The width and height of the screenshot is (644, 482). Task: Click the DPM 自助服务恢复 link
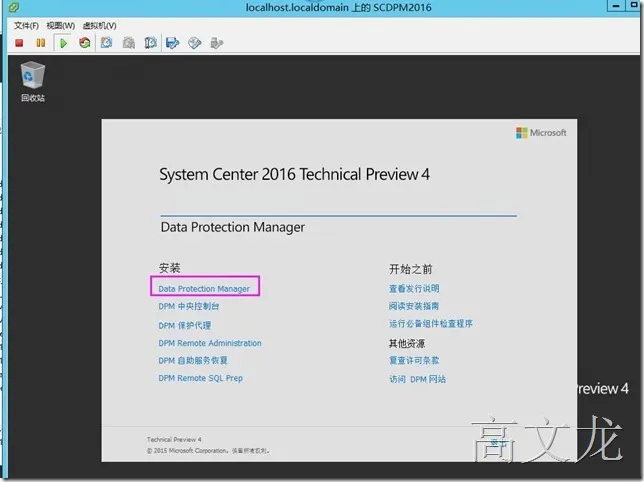tap(193, 361)
